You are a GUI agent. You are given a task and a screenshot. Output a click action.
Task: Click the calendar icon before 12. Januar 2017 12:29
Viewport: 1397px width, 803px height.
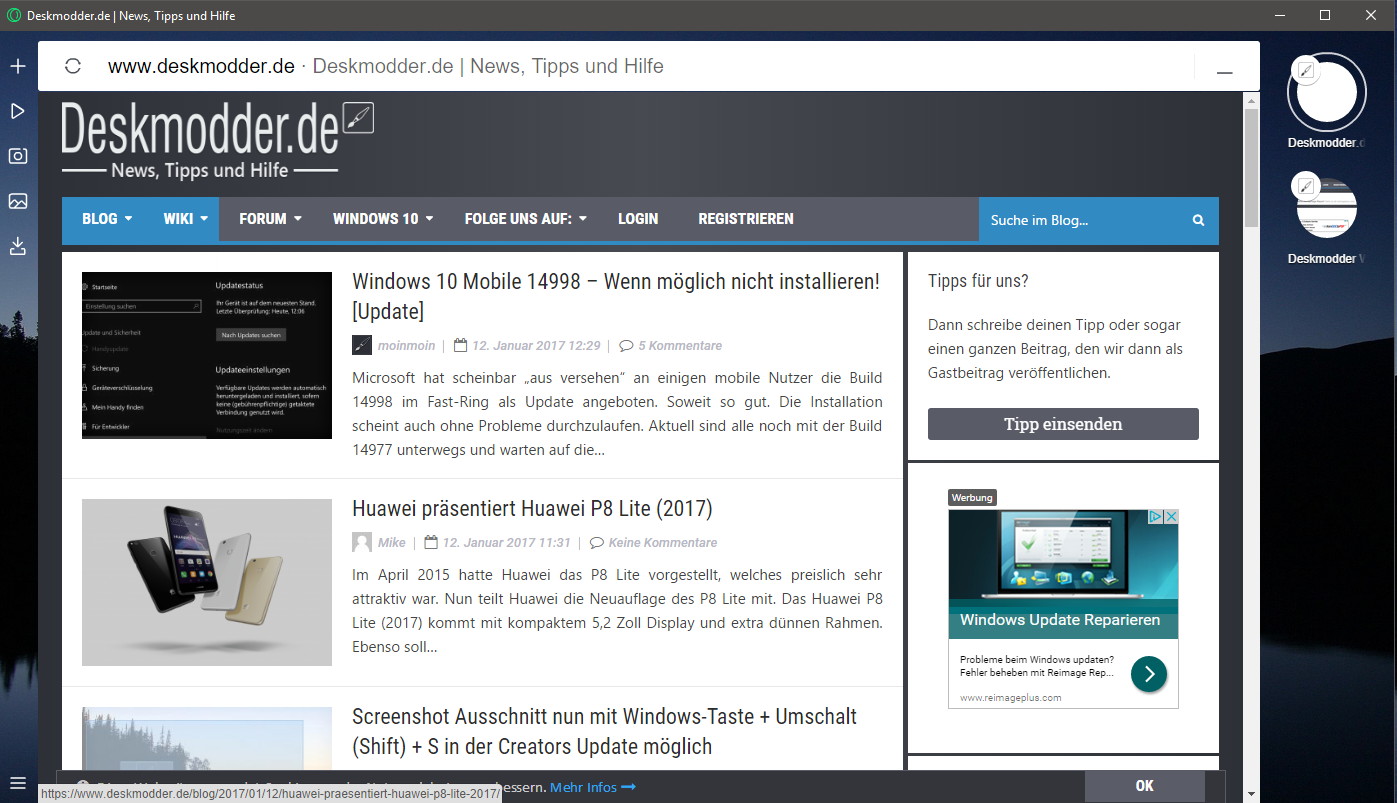[x=460, y=345]
